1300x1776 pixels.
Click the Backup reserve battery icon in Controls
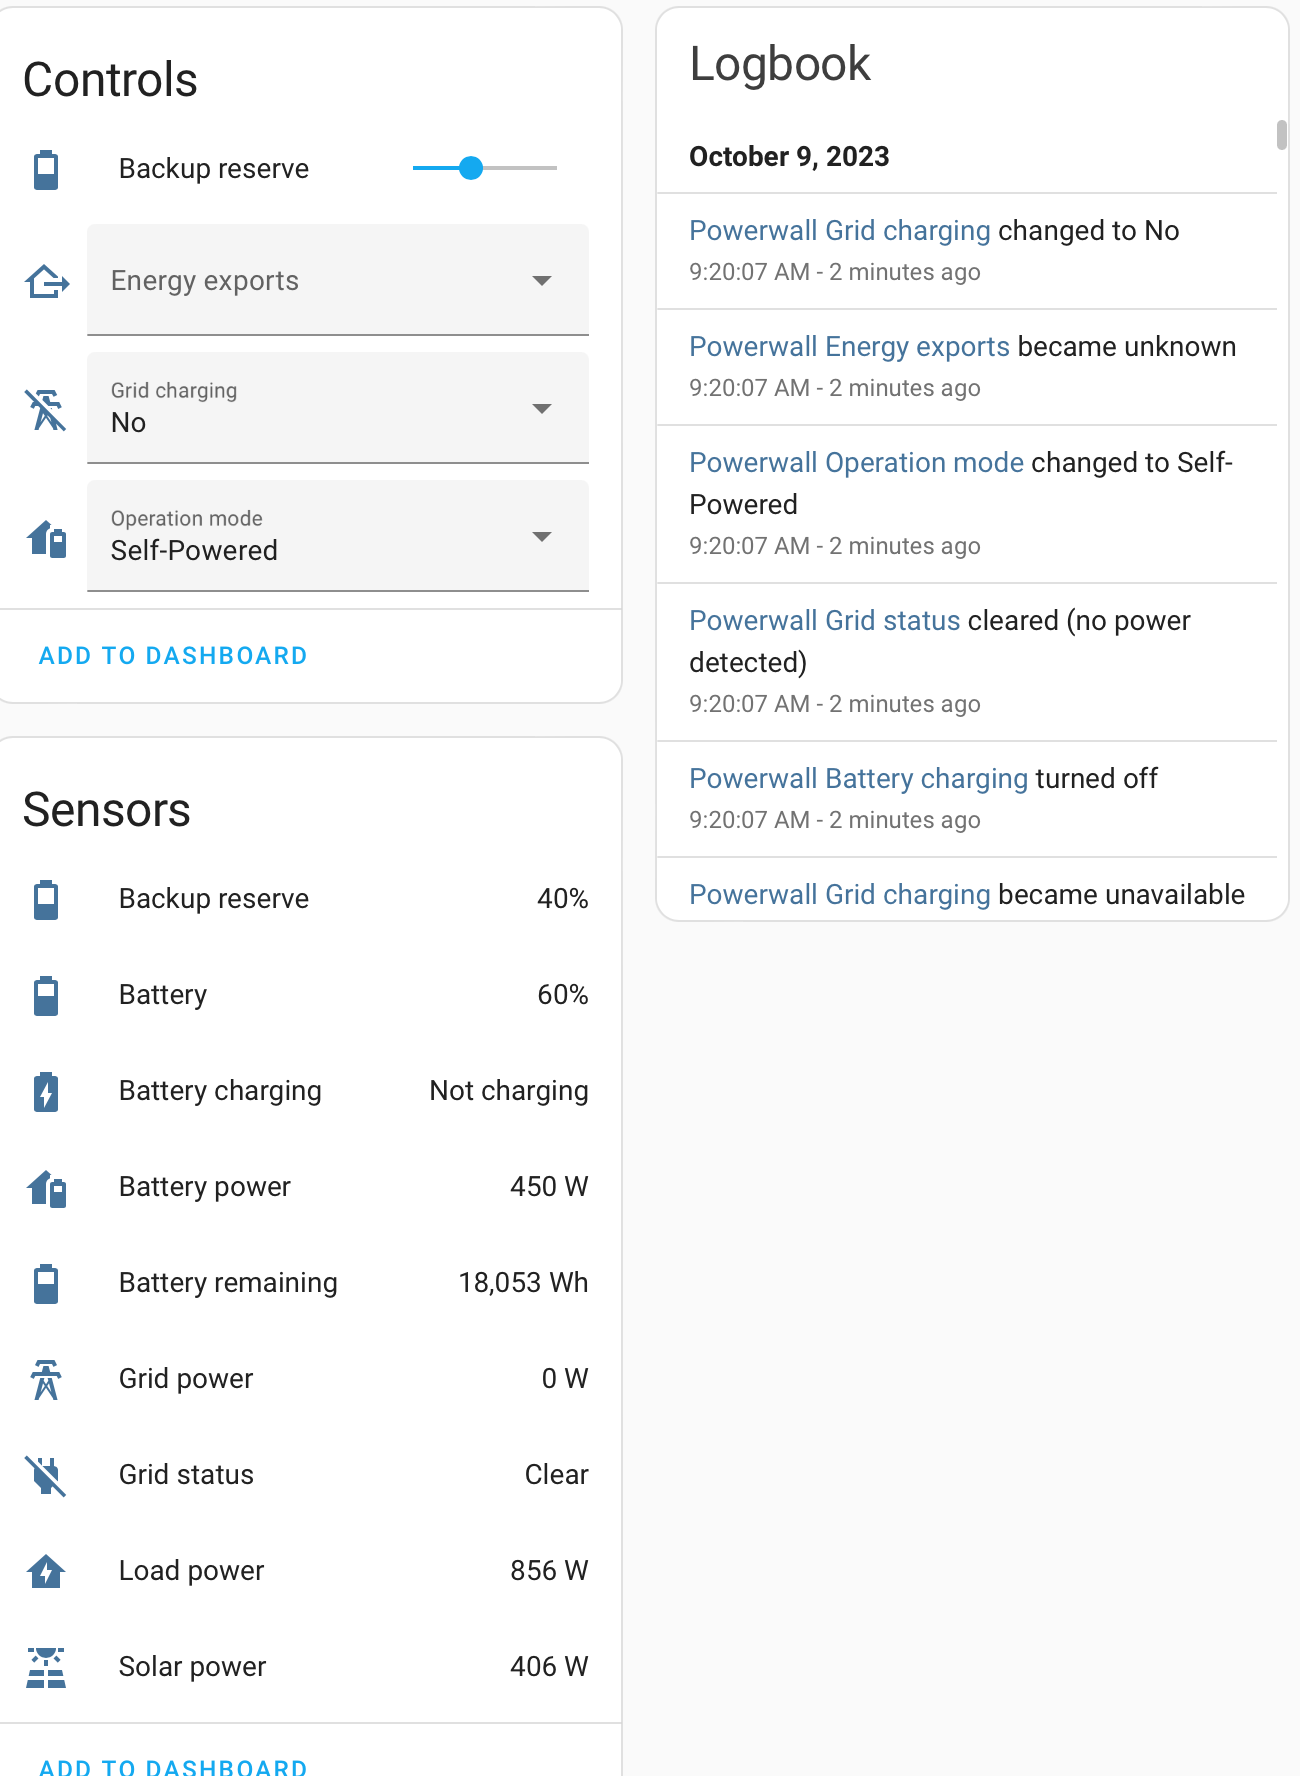pyautogui.click(x=45, y=168)
